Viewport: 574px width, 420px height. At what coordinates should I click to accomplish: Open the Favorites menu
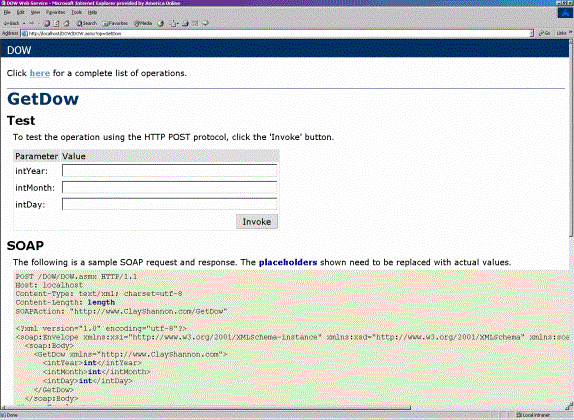coord(55,12)
